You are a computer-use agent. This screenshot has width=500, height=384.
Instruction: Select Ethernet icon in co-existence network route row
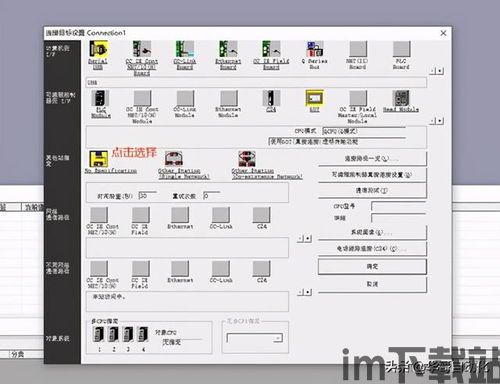pos(180,269)
